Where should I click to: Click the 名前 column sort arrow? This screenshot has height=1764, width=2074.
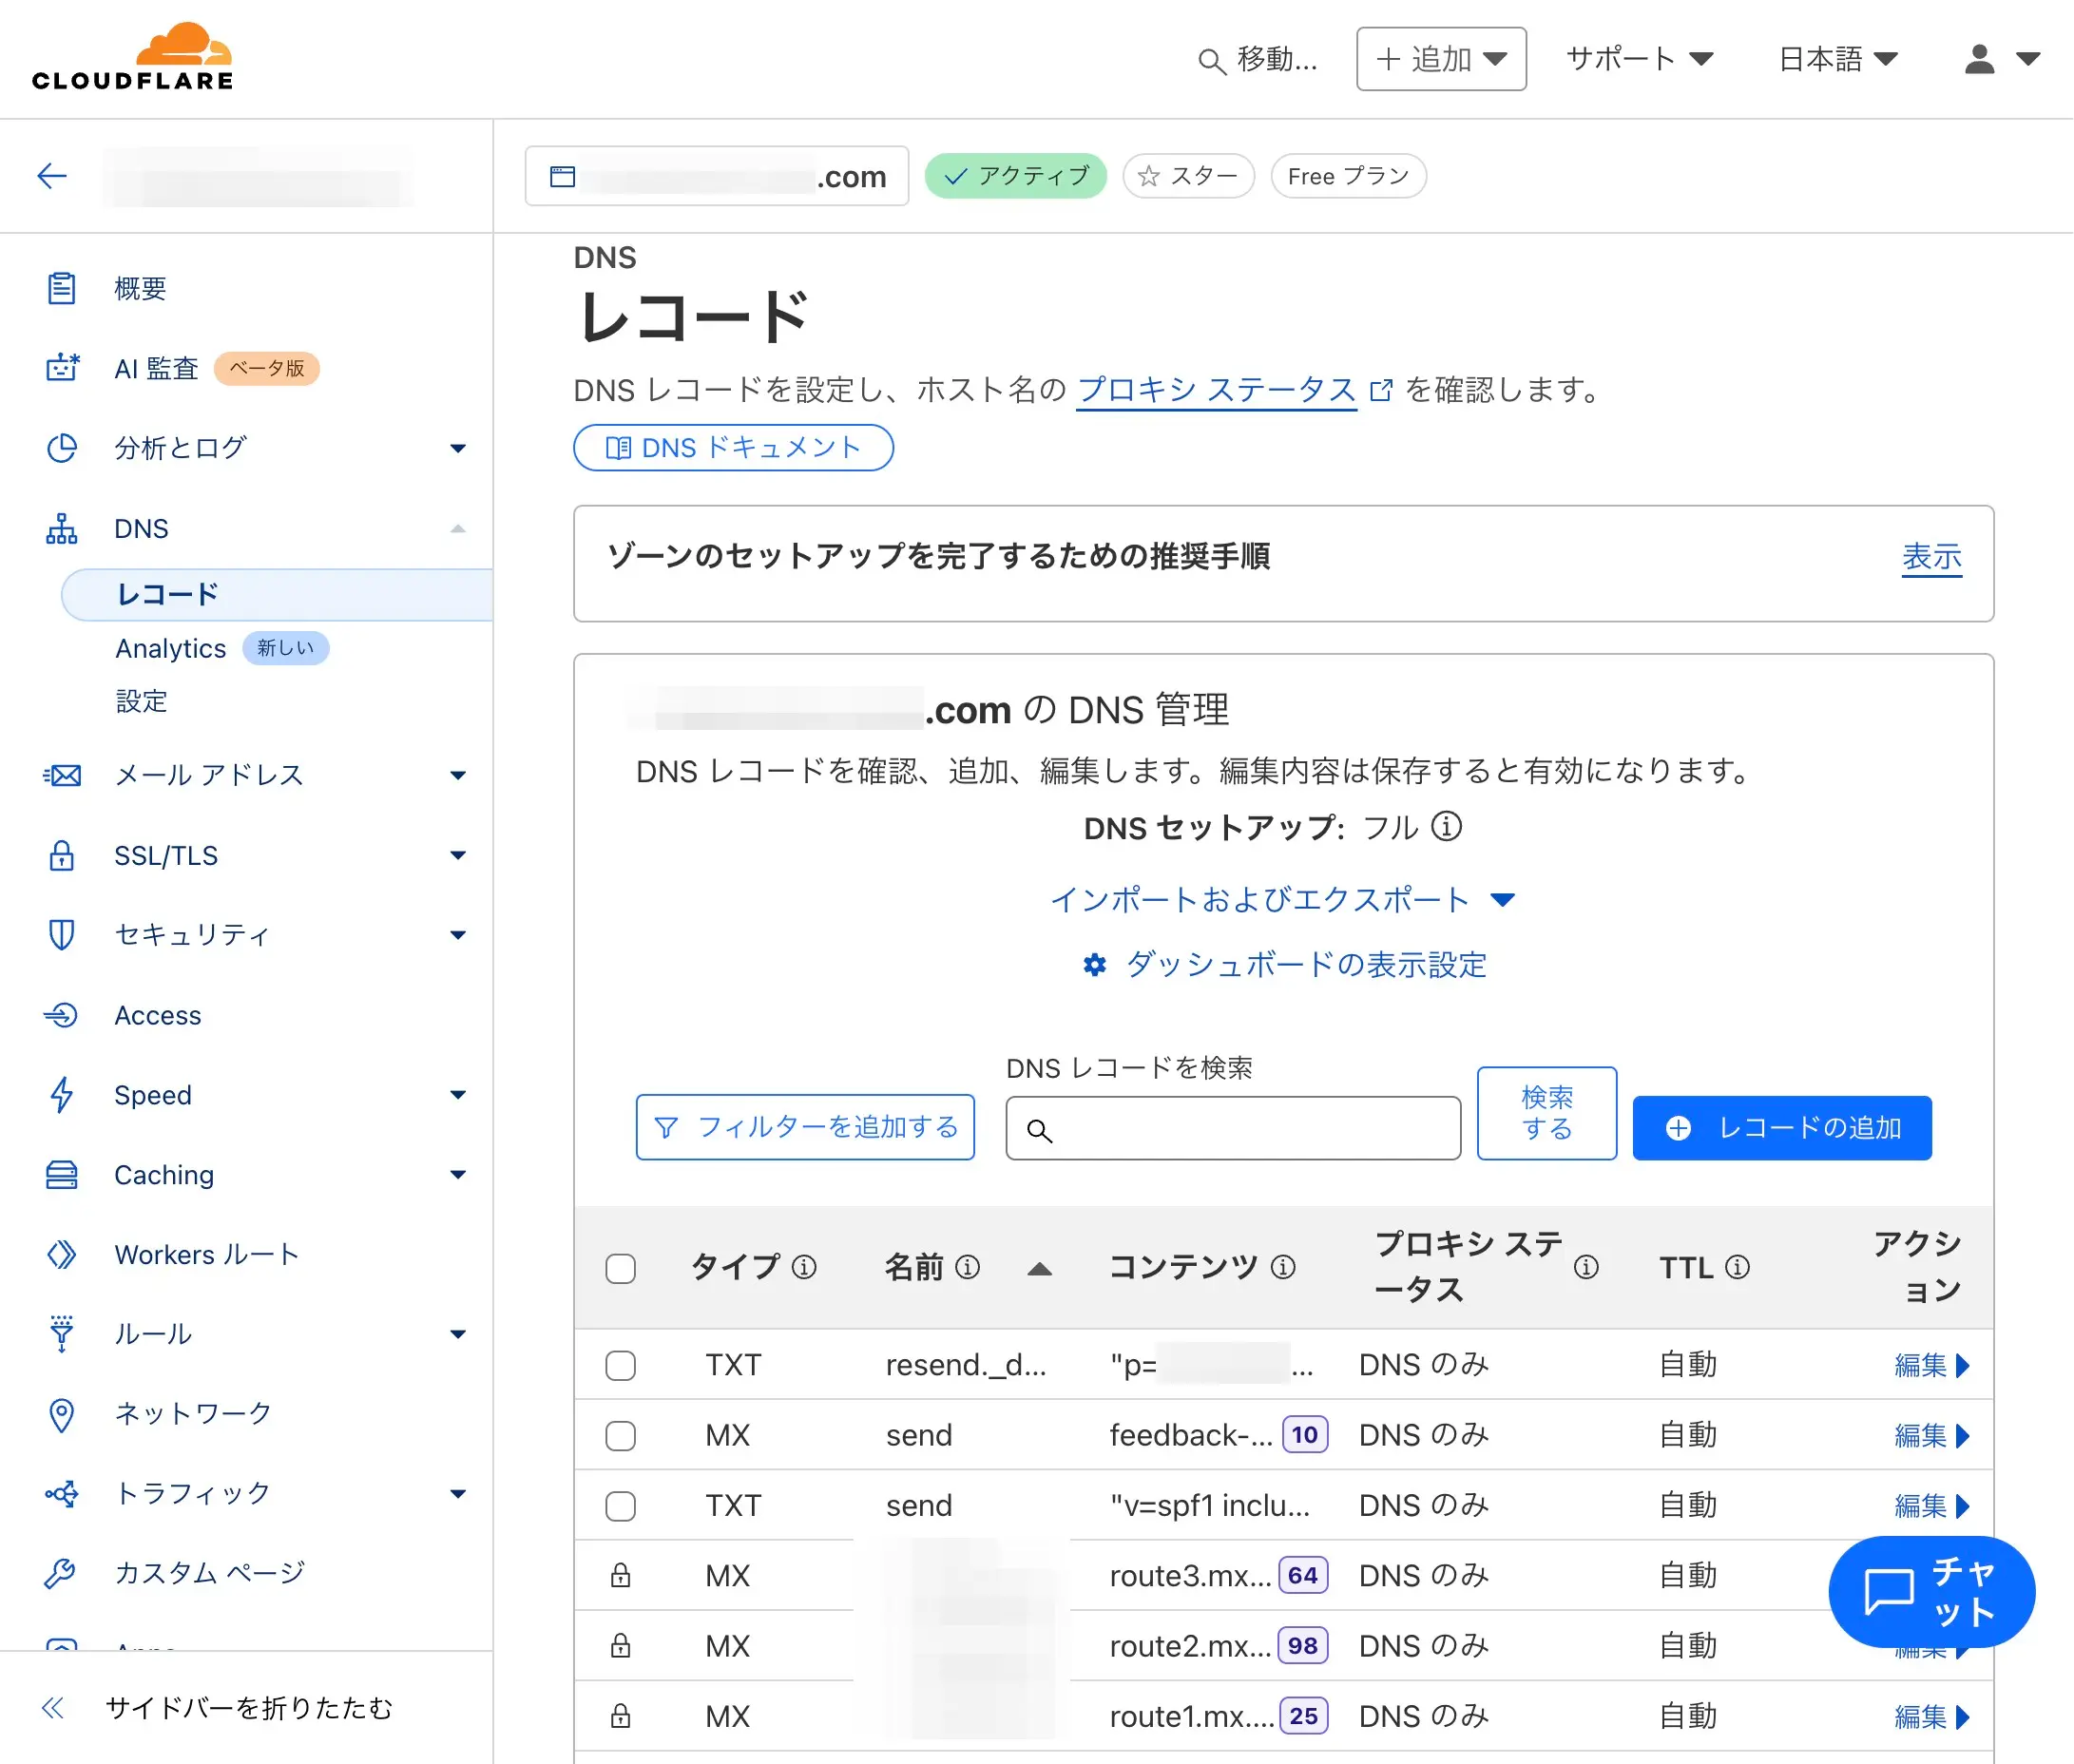click(x=1040, y=1268)
